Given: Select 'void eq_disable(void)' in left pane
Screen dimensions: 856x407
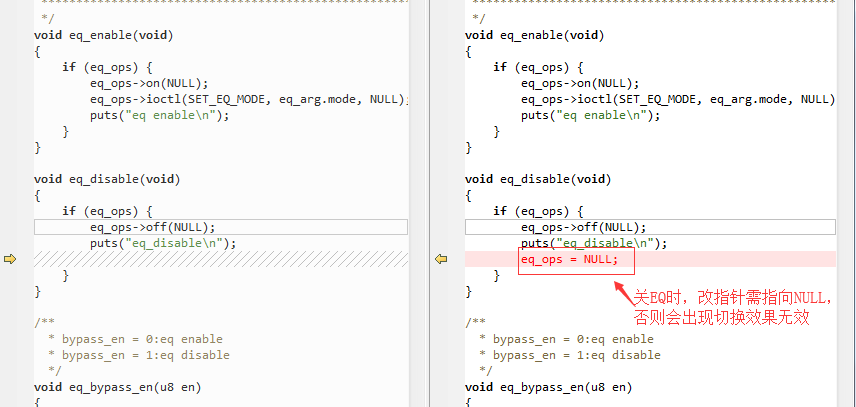Looking at the screenshot, I should coord(107,179).
